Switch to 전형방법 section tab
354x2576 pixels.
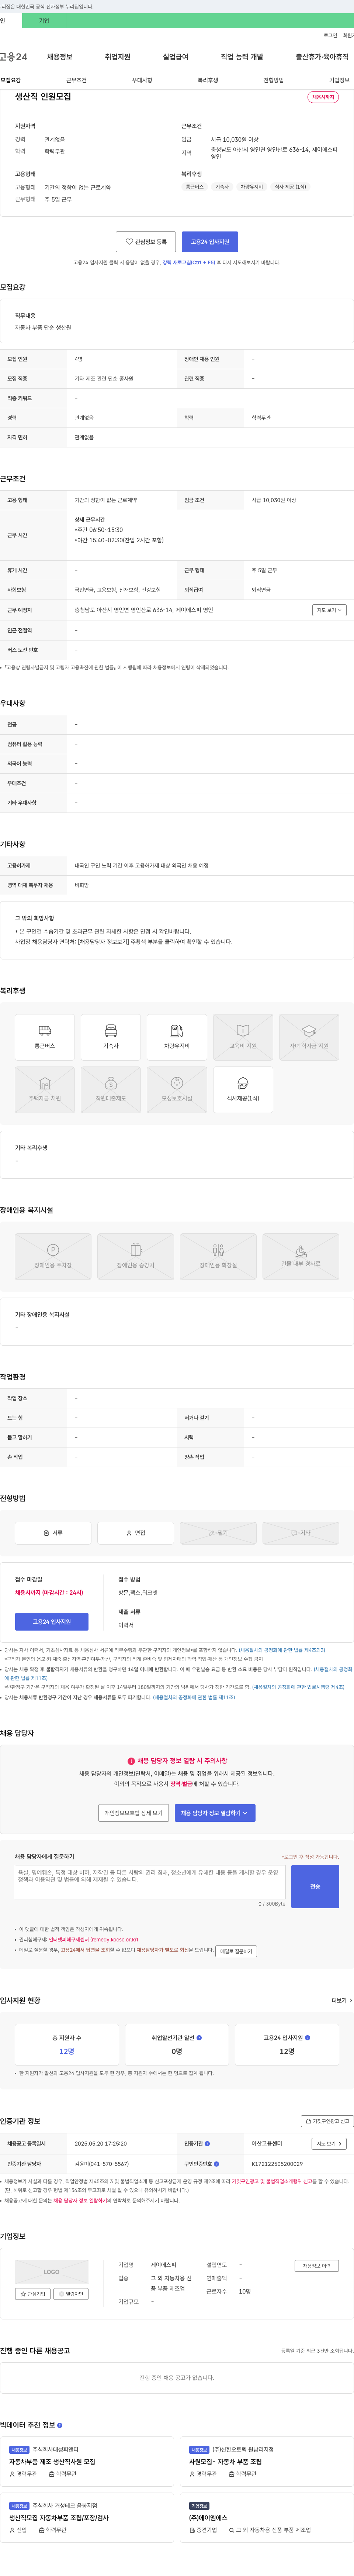pos(274,80)
